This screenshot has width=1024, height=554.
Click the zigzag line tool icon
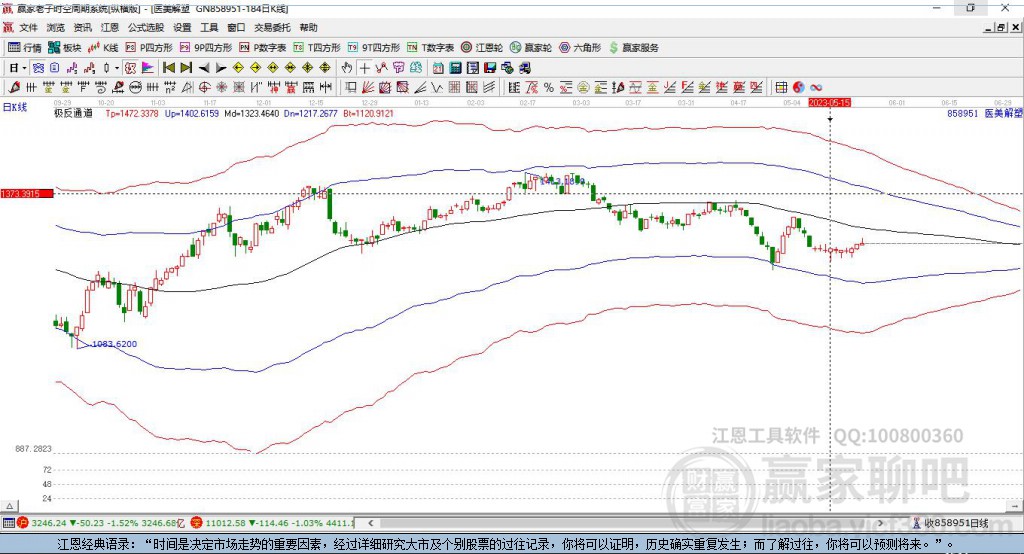pos(437,87)
